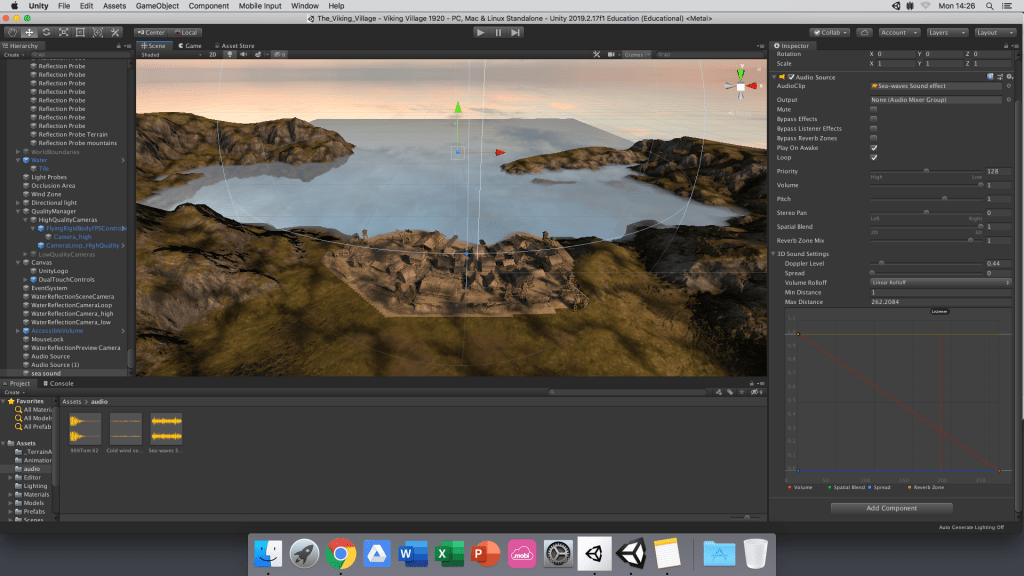The image size is (1024, 576).
Task: Disable Play On Awake checkbox
Action: 874,148
